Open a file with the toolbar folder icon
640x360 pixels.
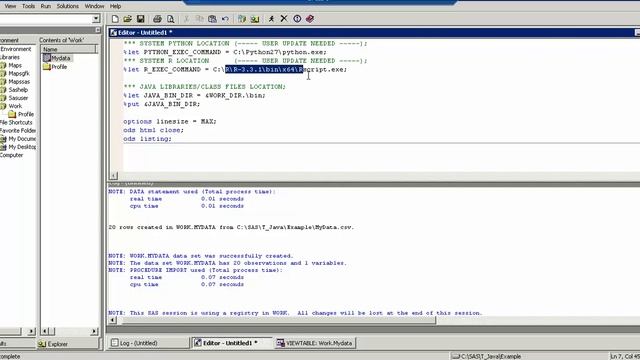click(x=127, y=19)
